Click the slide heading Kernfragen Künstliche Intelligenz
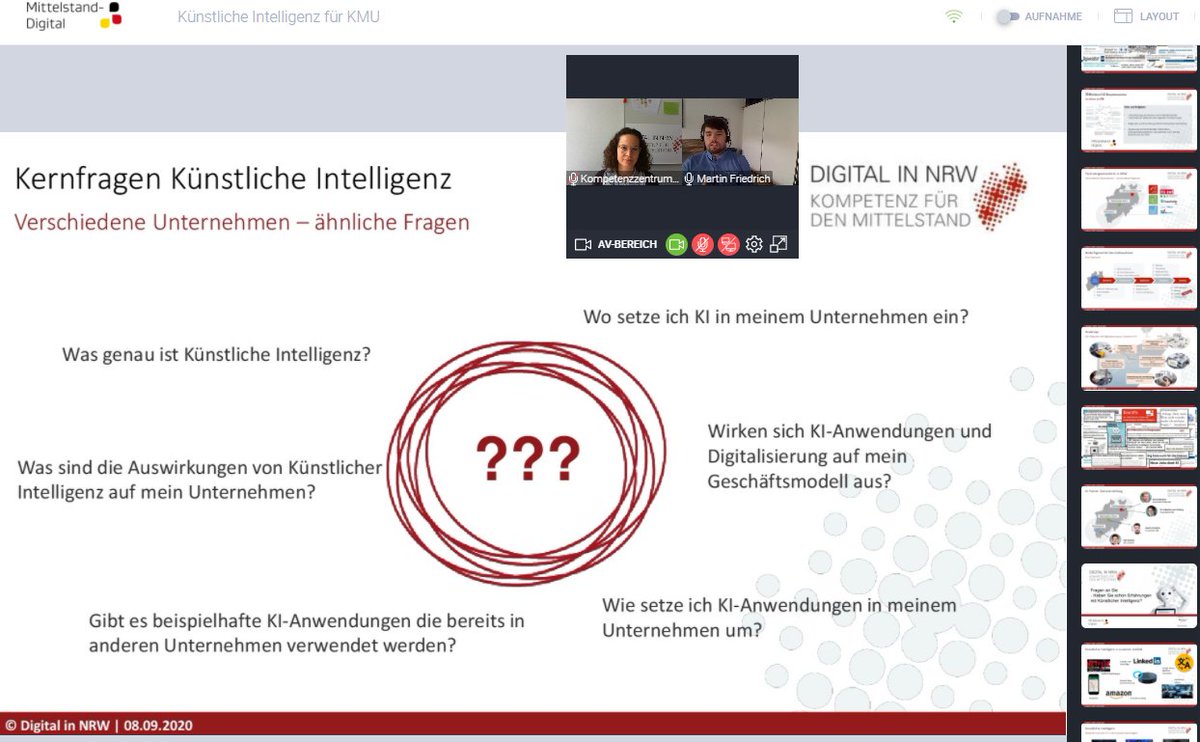Viewport: 1200px width, 742px height. coord(233,179)
